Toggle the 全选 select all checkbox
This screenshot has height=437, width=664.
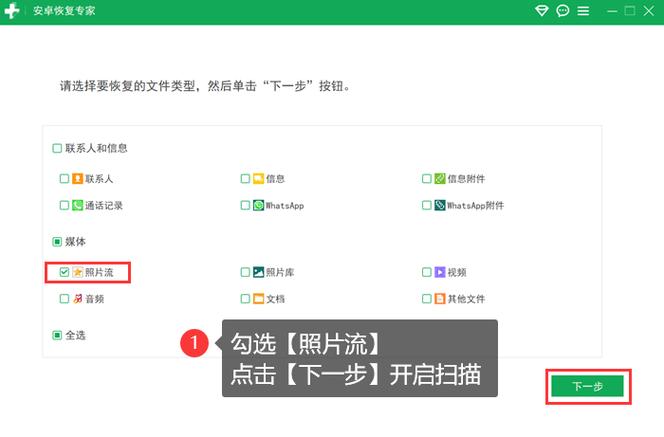pos(57,335)
